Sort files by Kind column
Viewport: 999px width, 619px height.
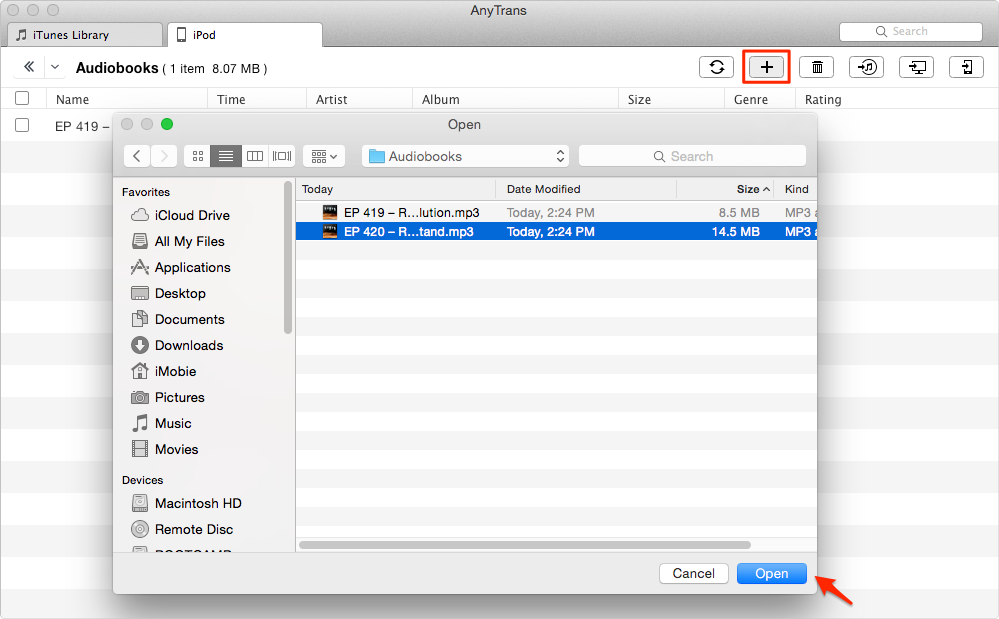[x=796, y=189]
